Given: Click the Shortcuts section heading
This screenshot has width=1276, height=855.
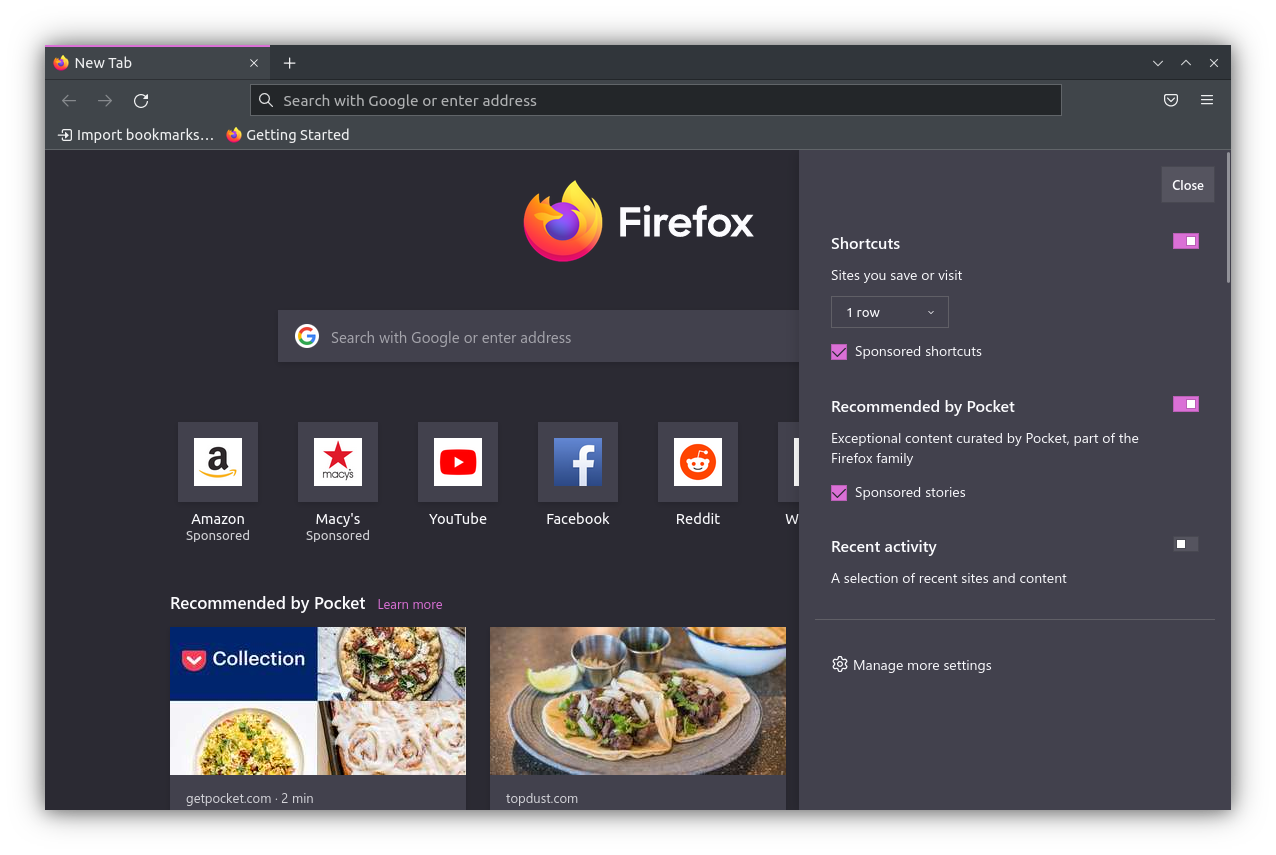Looking at the screenshot, I should click(x=865, y=243).
